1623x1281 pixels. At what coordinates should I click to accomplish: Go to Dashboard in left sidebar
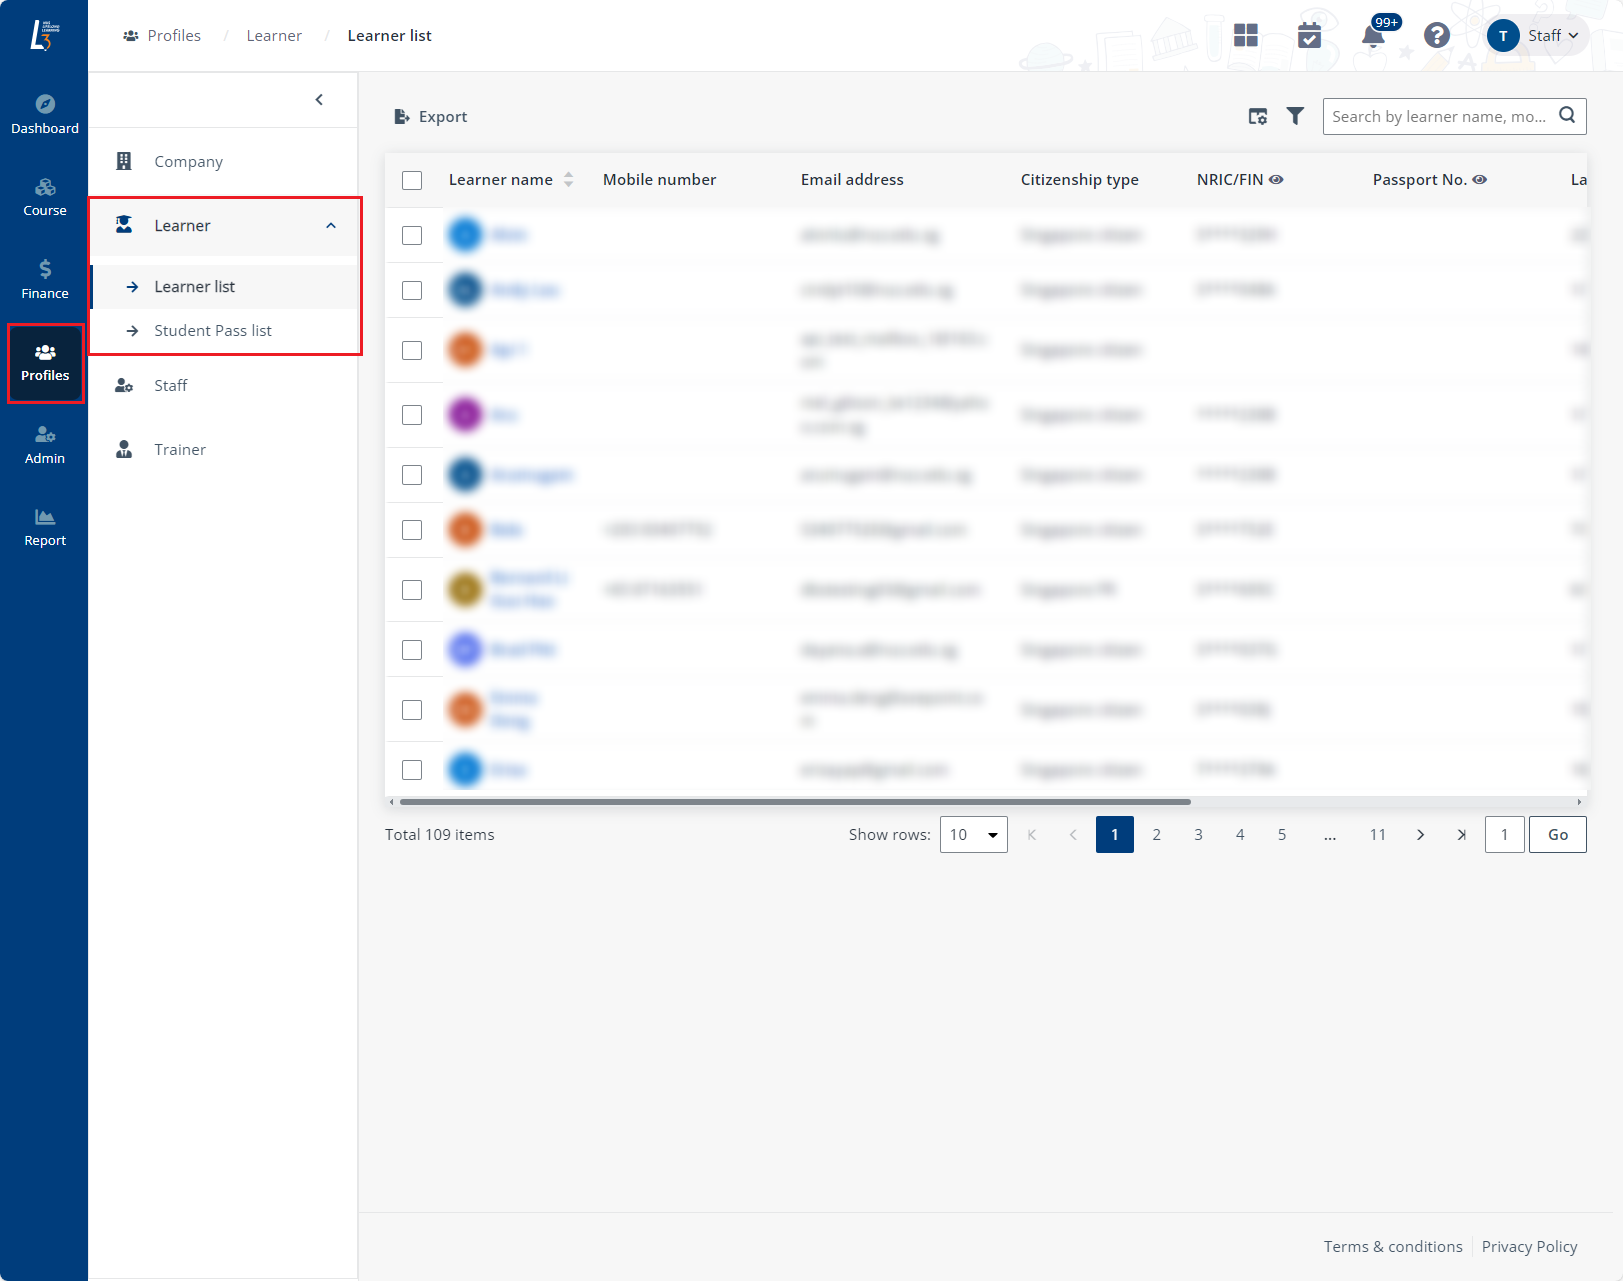point(44,114)
